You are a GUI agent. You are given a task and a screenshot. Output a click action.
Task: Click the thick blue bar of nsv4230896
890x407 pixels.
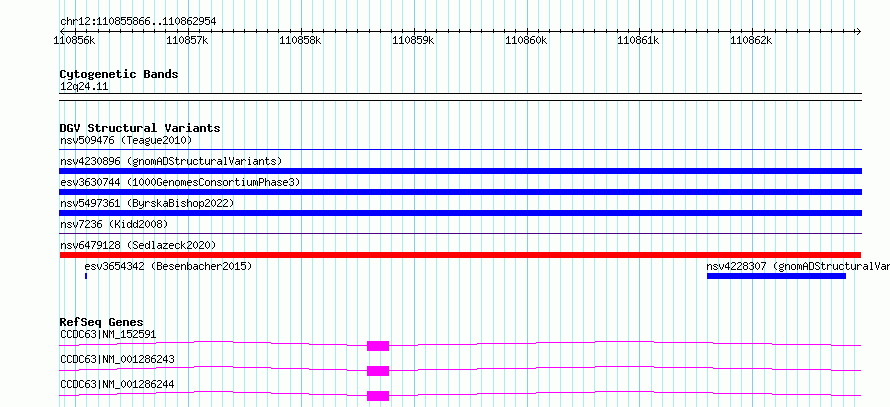[x=460, y=171]
